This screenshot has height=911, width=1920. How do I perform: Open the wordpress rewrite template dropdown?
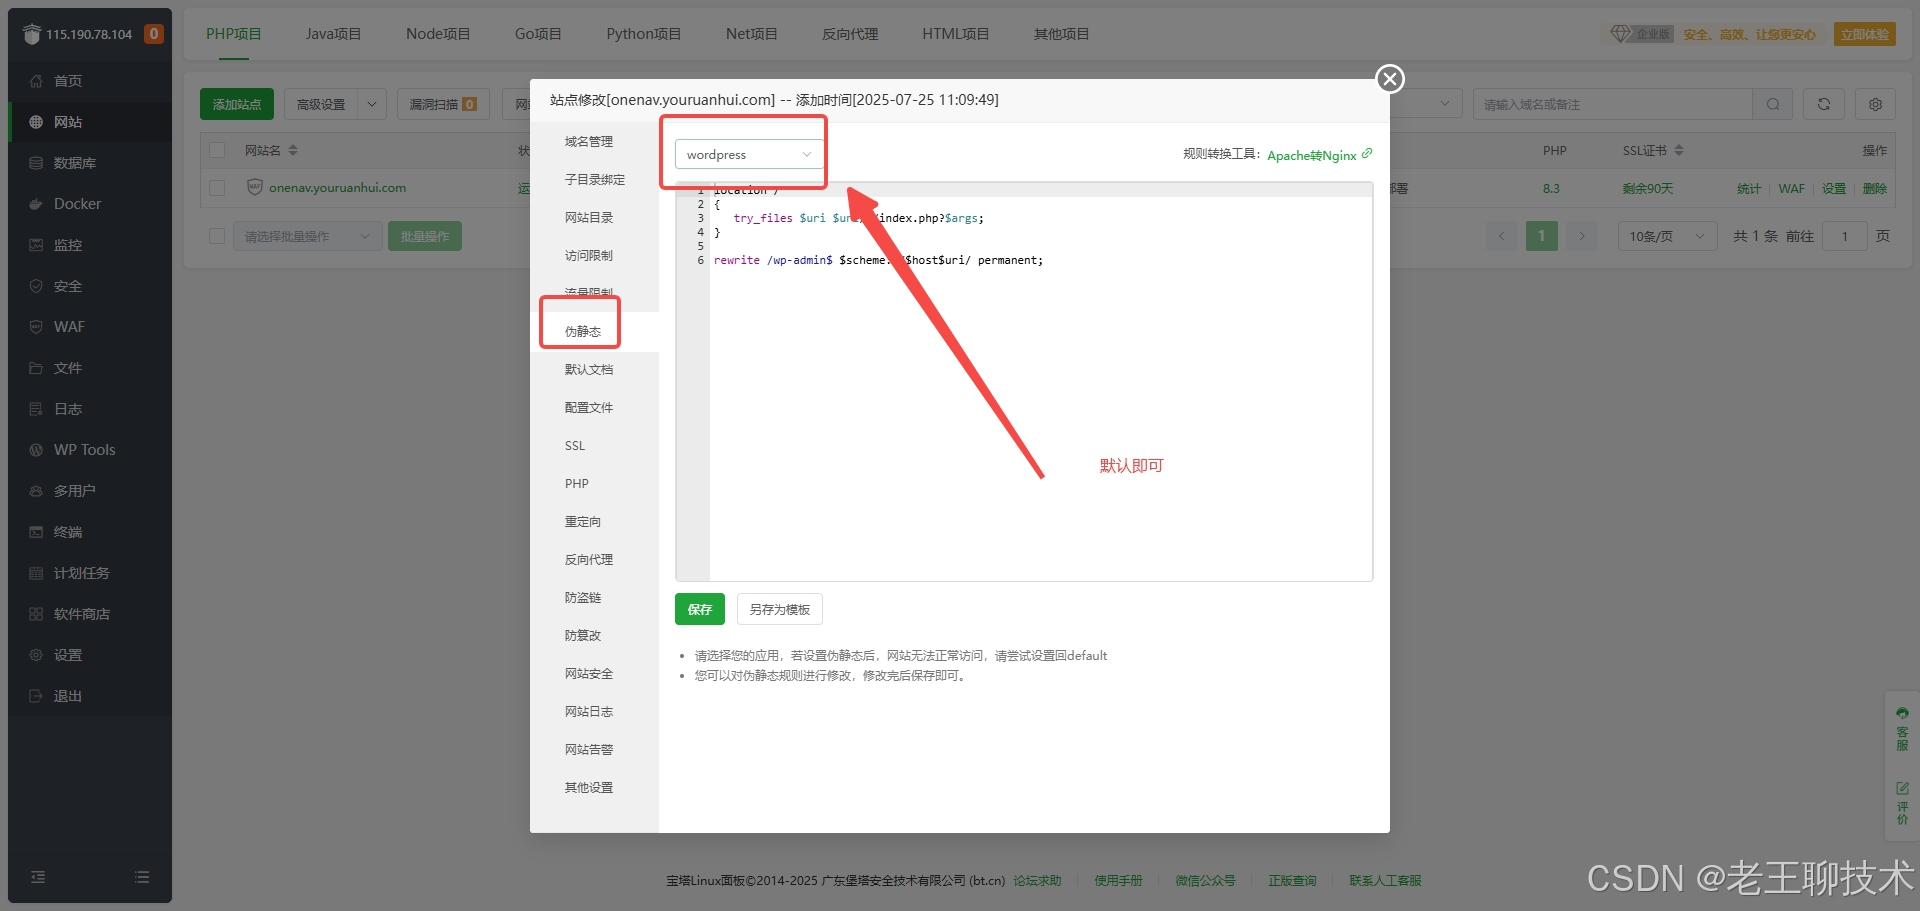pos(748,155)
